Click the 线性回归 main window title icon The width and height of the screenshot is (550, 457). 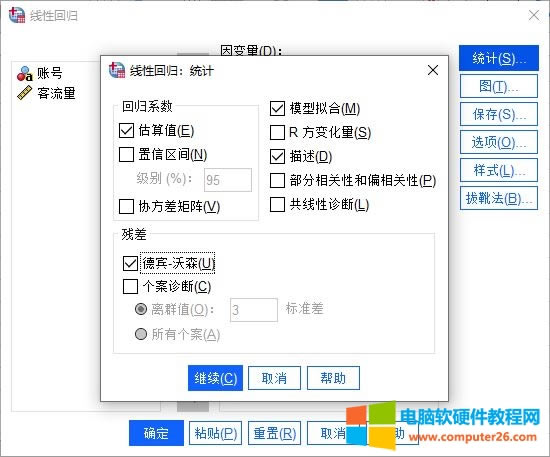pyautogui.click(x=17, y=15)
